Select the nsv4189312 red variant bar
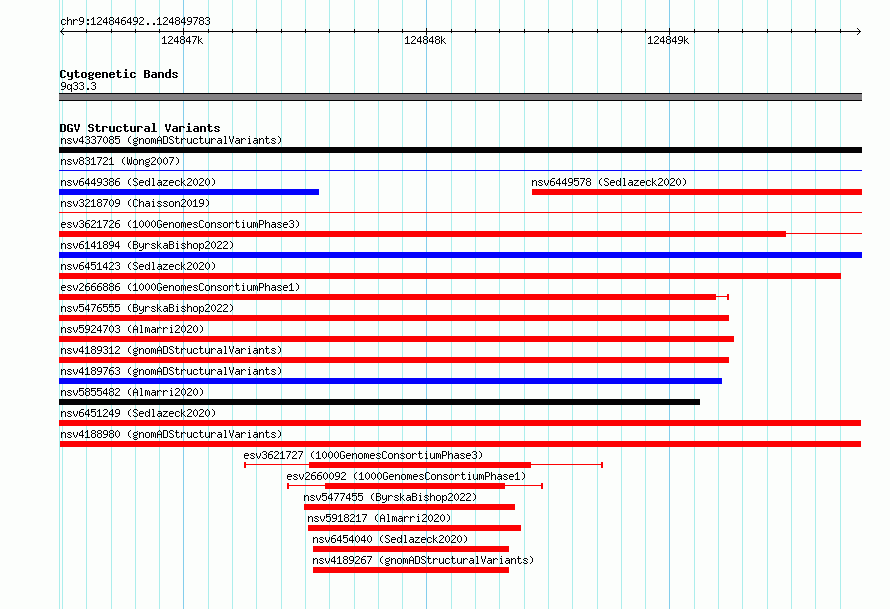Image resolution: width=890 pixels, height=609 pixels. pos(394,360)
